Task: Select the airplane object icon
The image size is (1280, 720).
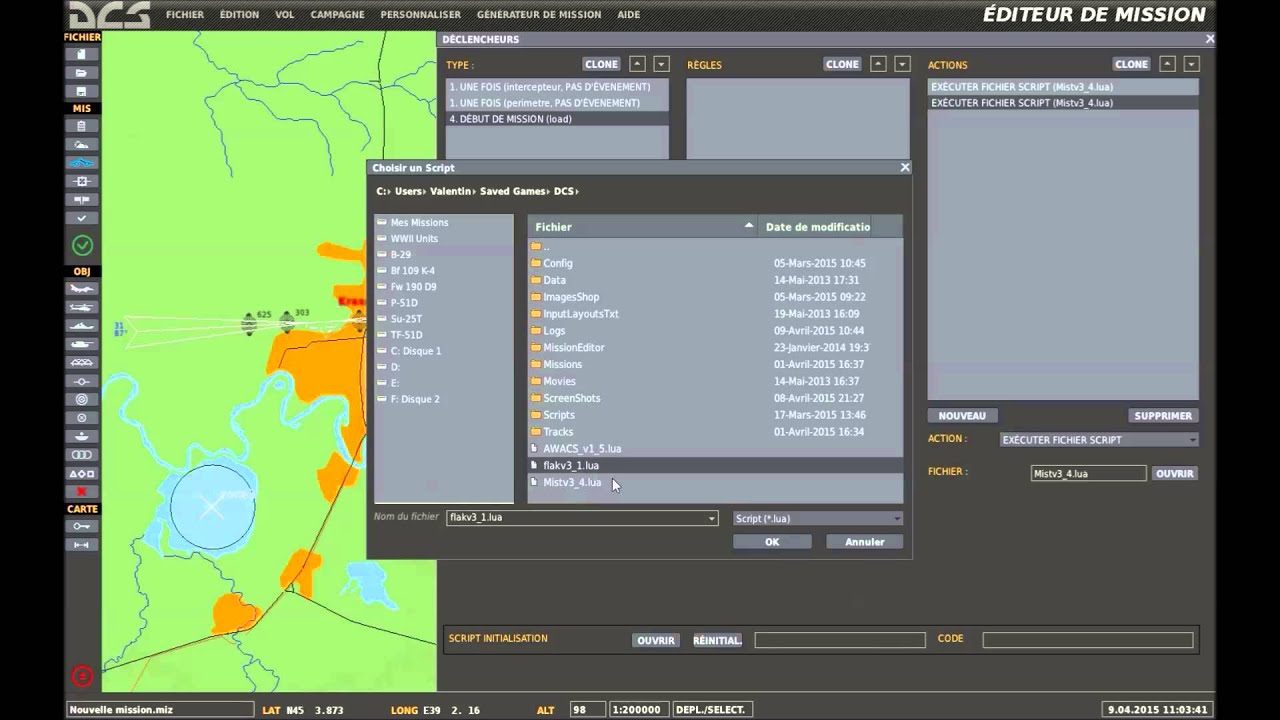Action: coord(82,289)
